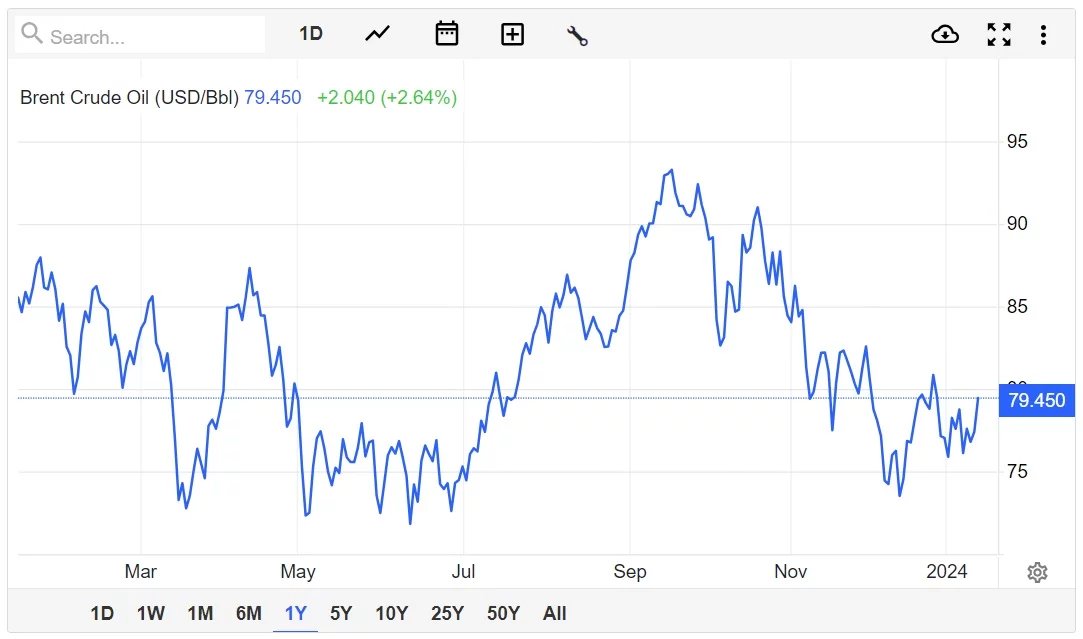Switch to the 1W time range
This screenshot has height=639, width=1083.
point(151,613)
